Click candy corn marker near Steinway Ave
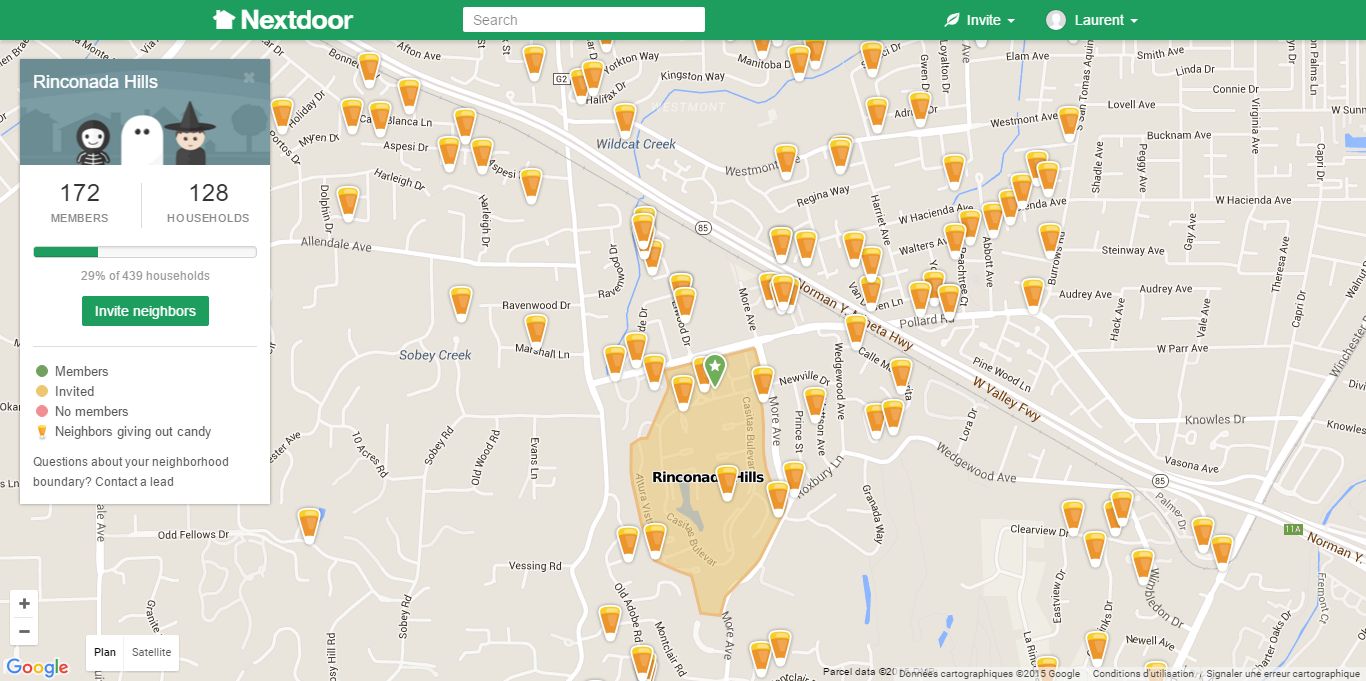The image size is (1366, 681). point(1050,241)
